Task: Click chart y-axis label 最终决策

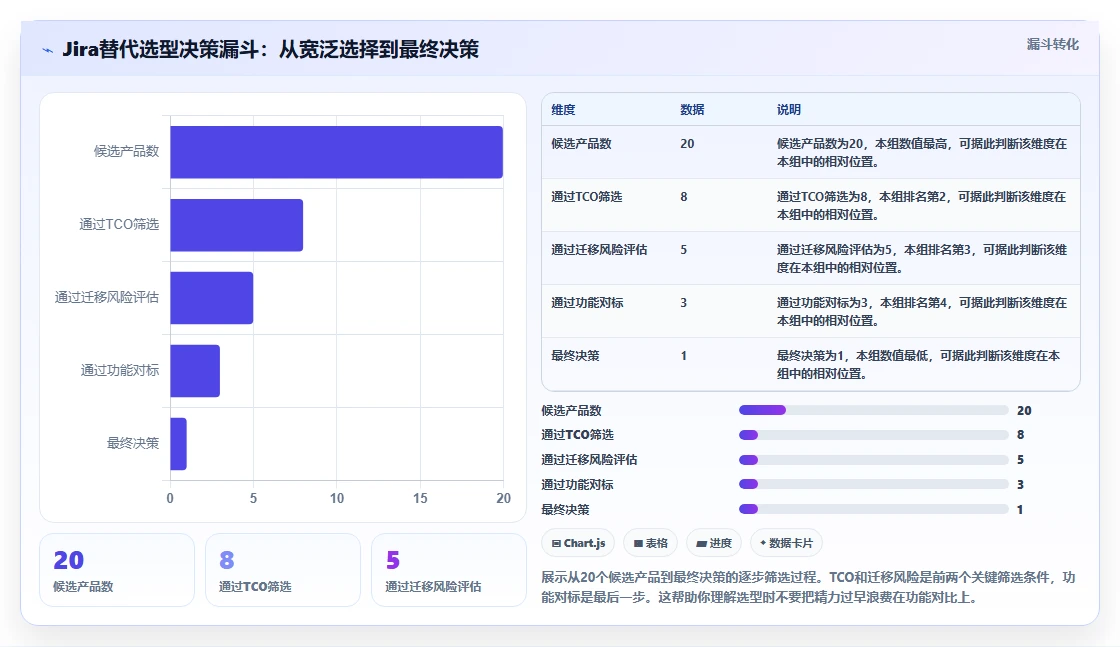Action: (133, 443)
